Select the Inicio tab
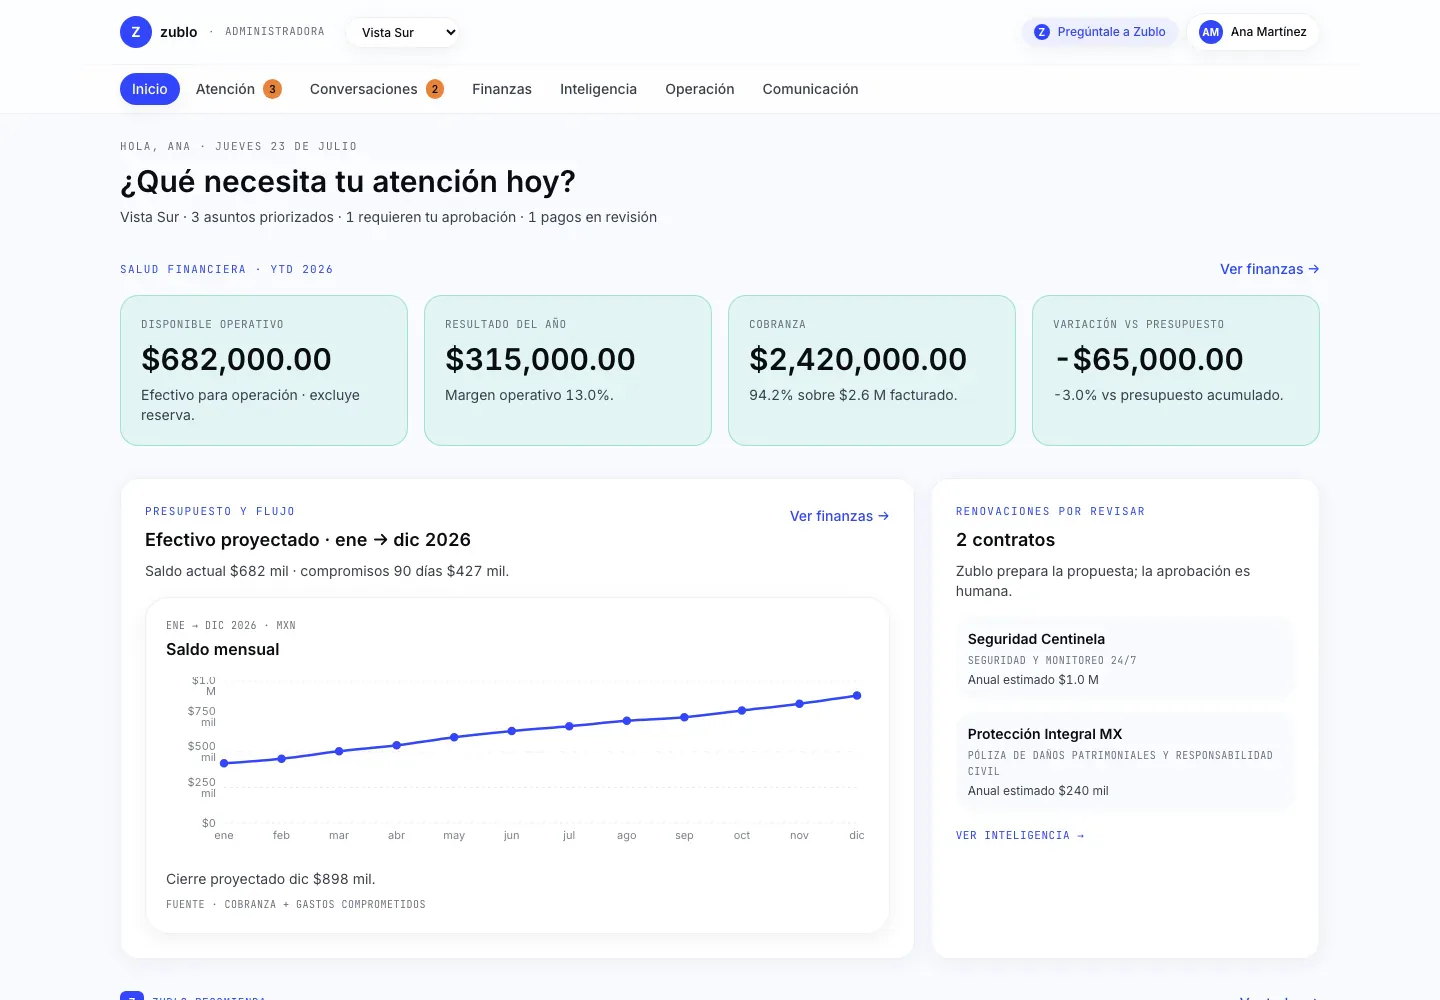Viewport: 1440px width, 1000px height. click(x=150, y=89)
